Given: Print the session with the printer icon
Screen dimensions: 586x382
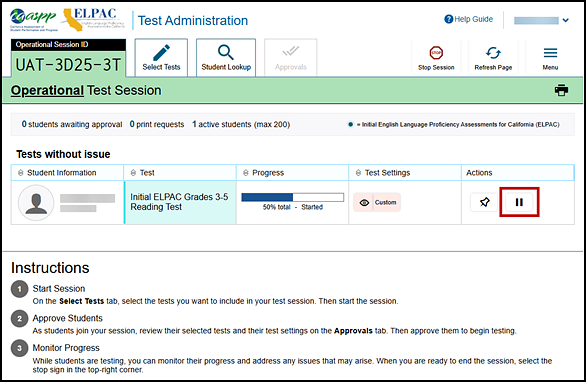Looking at the screenshot, I should [x=561, y=90].
